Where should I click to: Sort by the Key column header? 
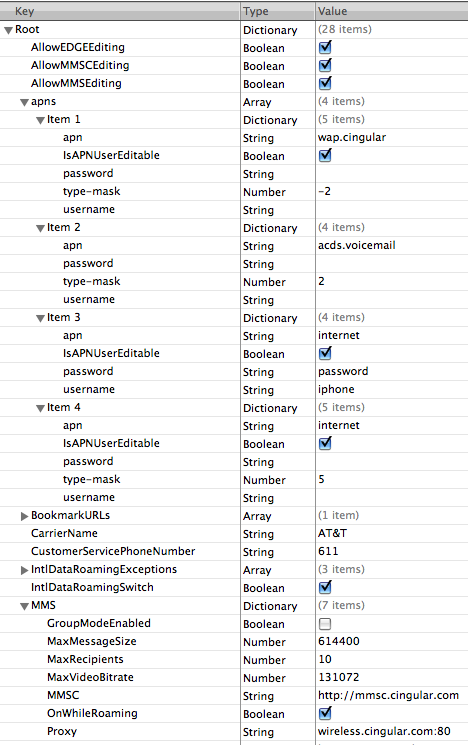(120, 11)
